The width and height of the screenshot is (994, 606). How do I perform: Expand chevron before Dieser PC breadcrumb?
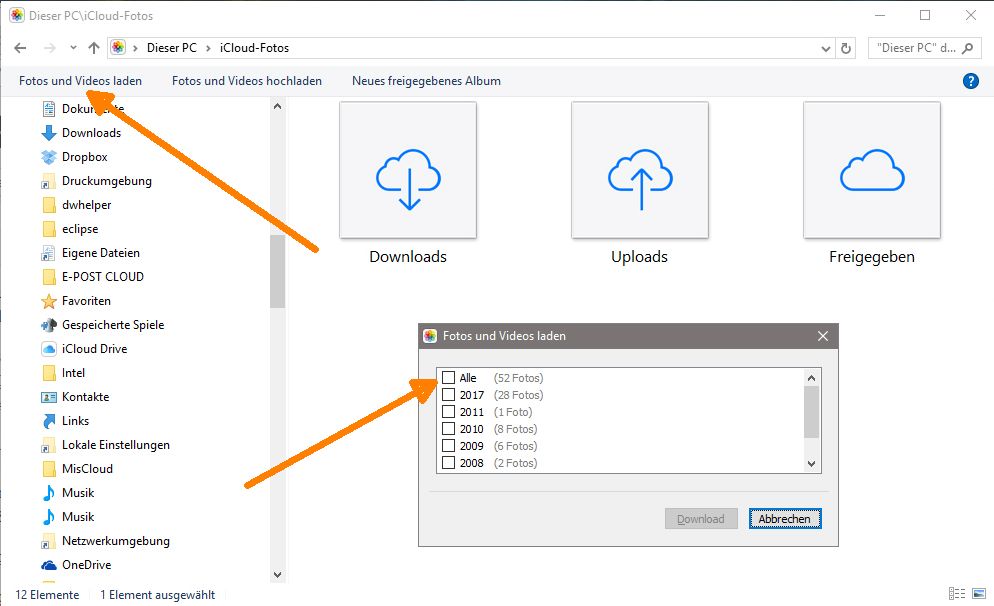(135, 48)
